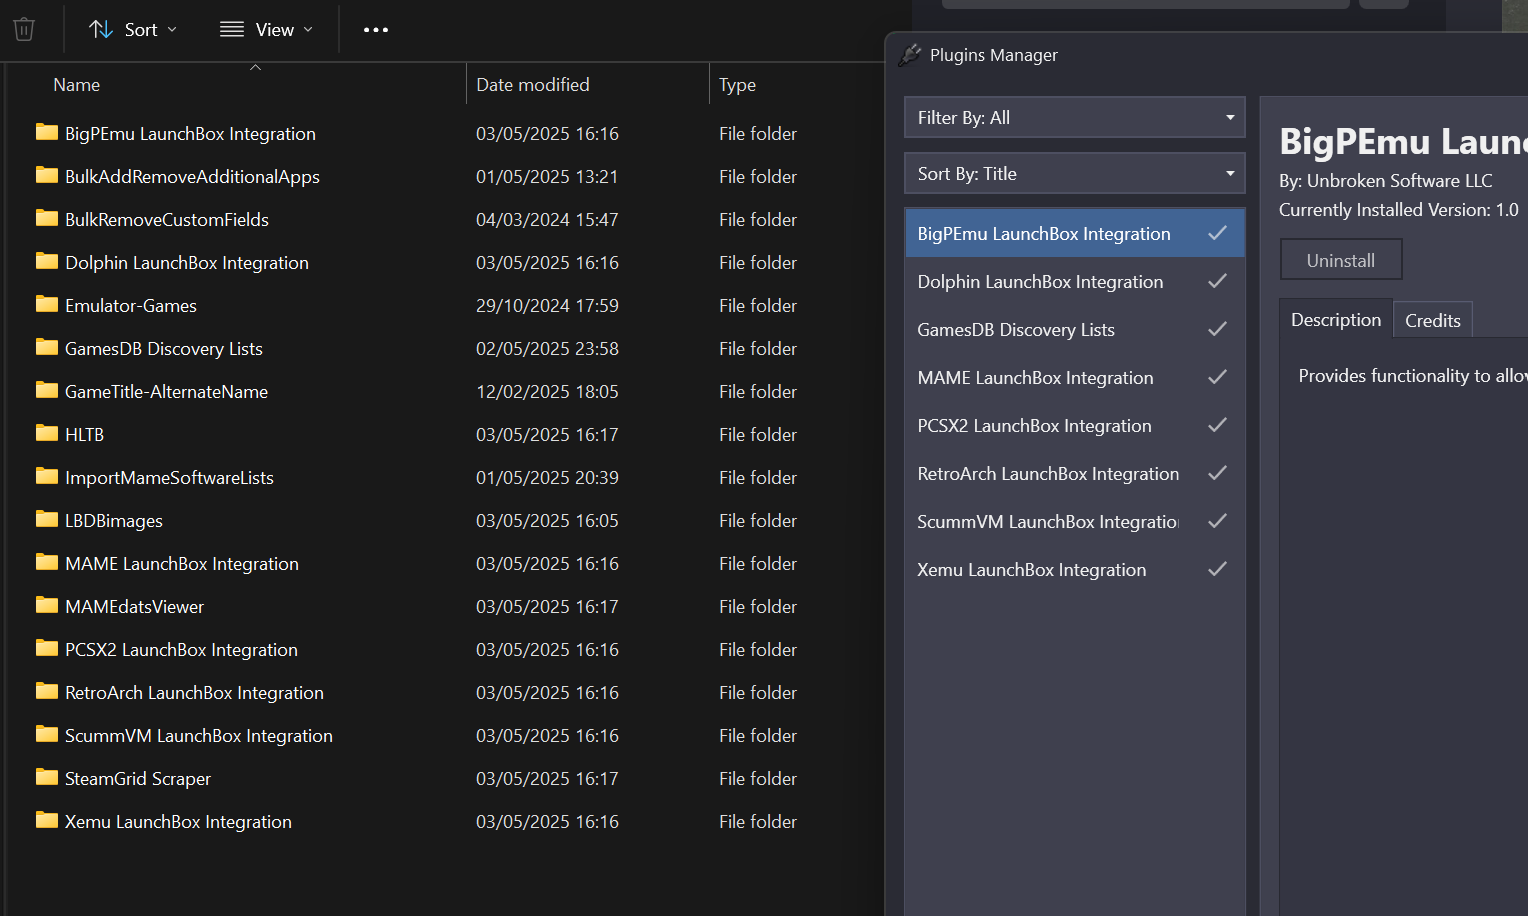Select the GameTitle-AlternateName folder name
Screen dimensions: 1528x916
[x=166, y=392]
